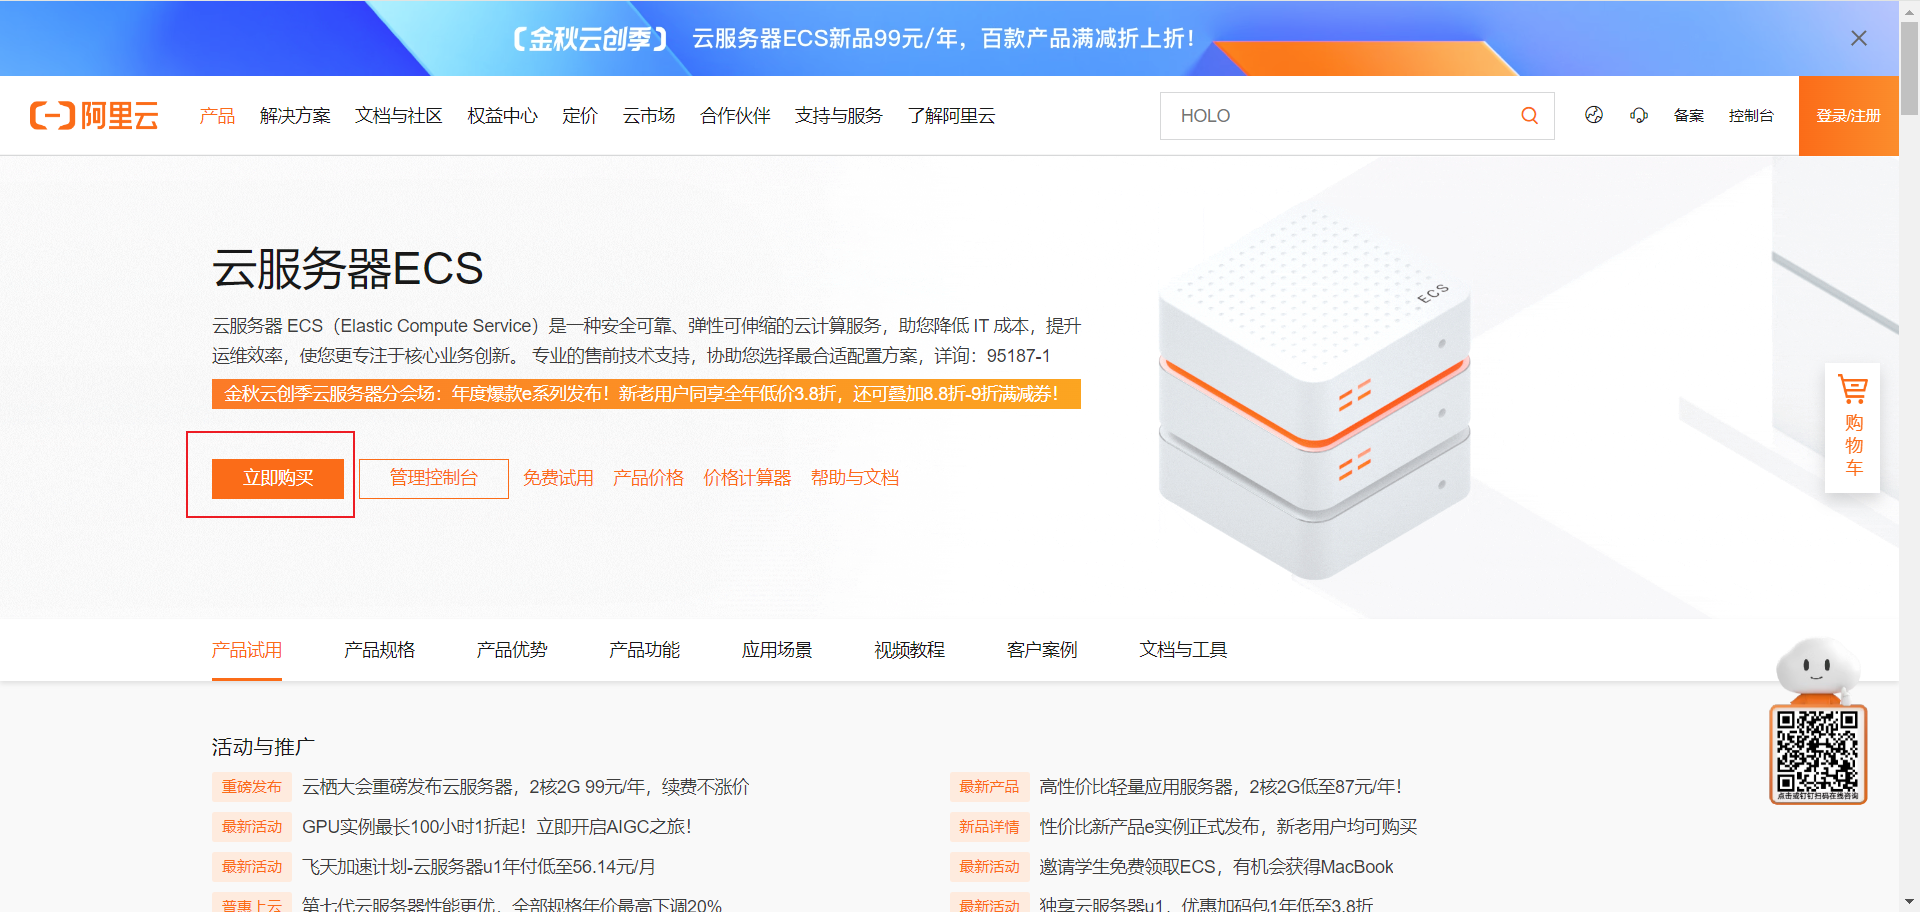Focus the HOLO search input field
The image size is (1920, 912).
pos(1340,116)
